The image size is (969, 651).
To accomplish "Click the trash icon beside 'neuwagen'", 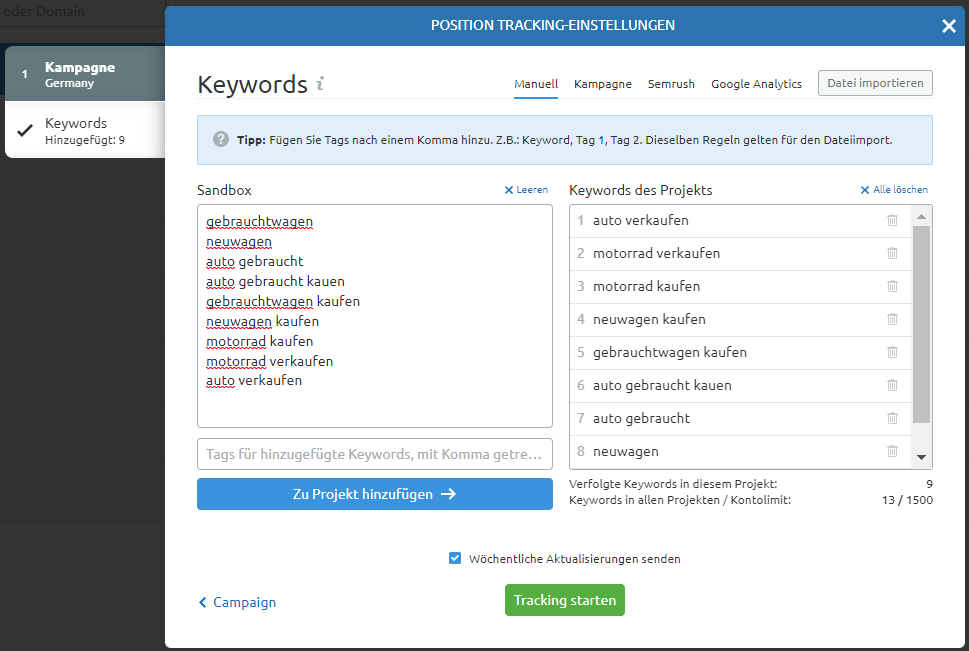I will (x=892, y=451).
